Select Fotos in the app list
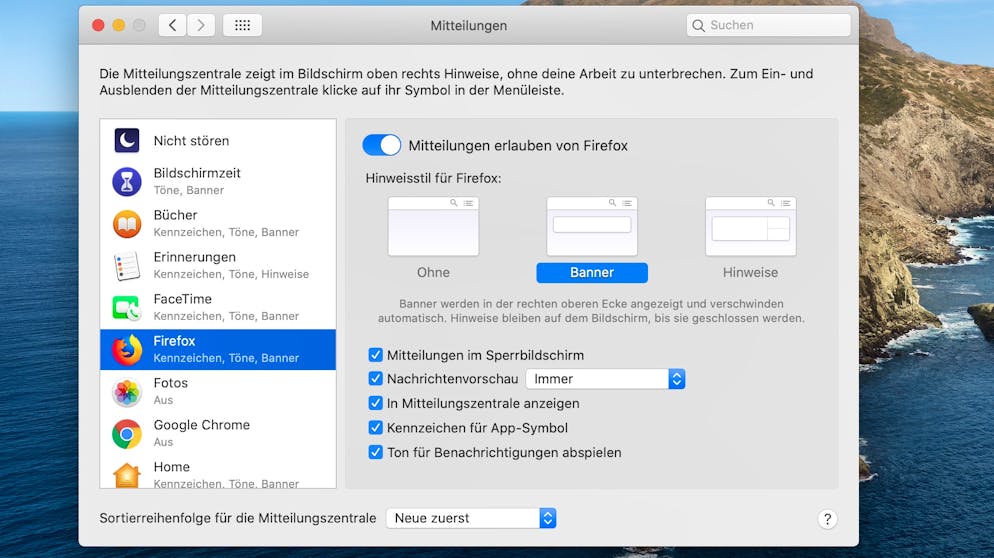 tap(218, 392)
